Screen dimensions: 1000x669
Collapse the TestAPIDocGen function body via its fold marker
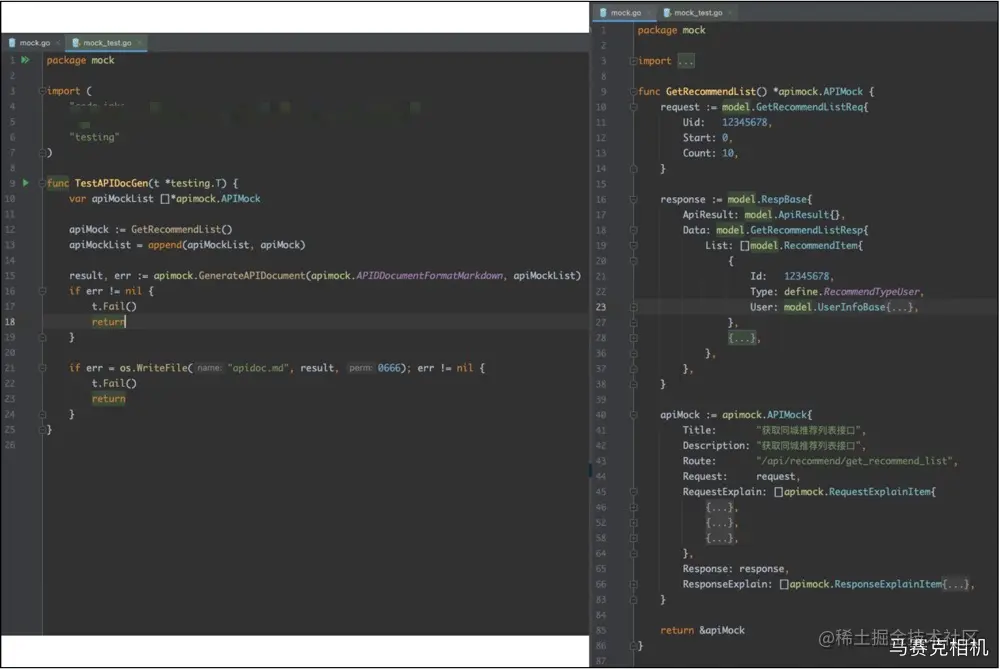tap(43, 183)
